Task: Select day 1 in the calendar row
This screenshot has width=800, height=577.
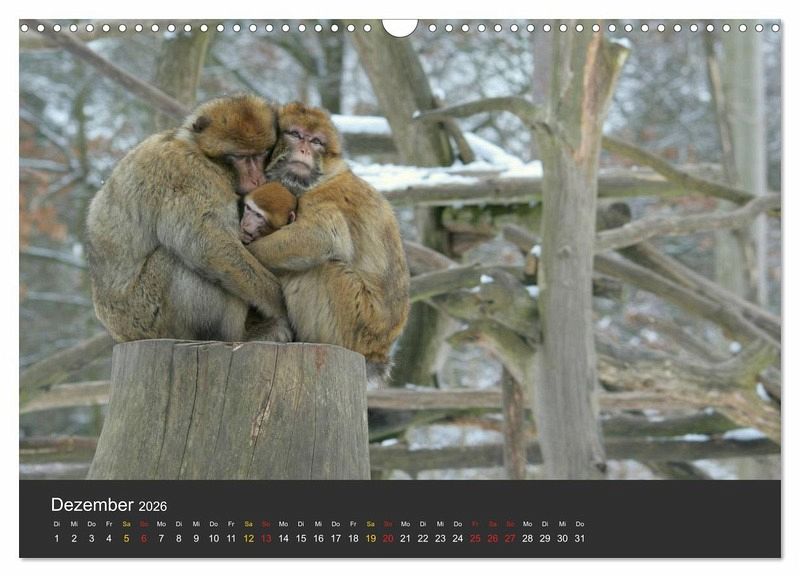Action: pyautogui.click(x=57, y=538)
